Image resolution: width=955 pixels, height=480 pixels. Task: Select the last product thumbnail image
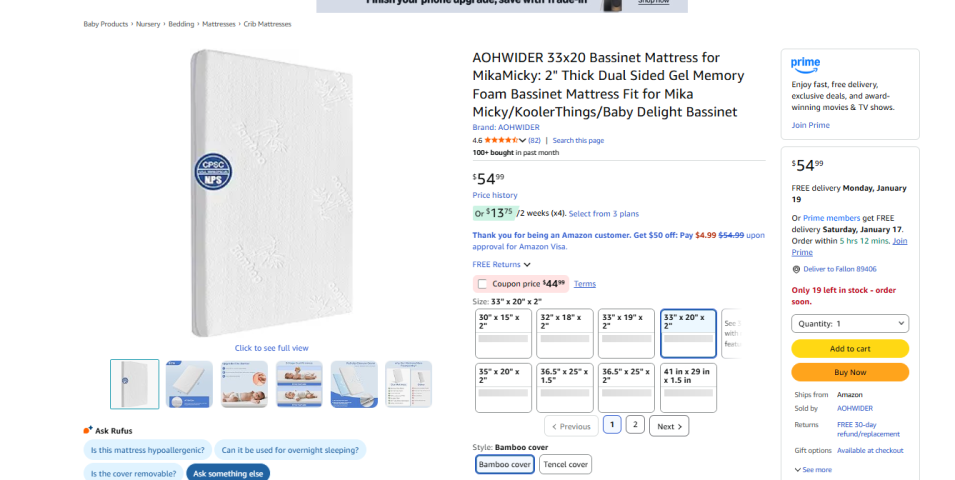[408, 384]
